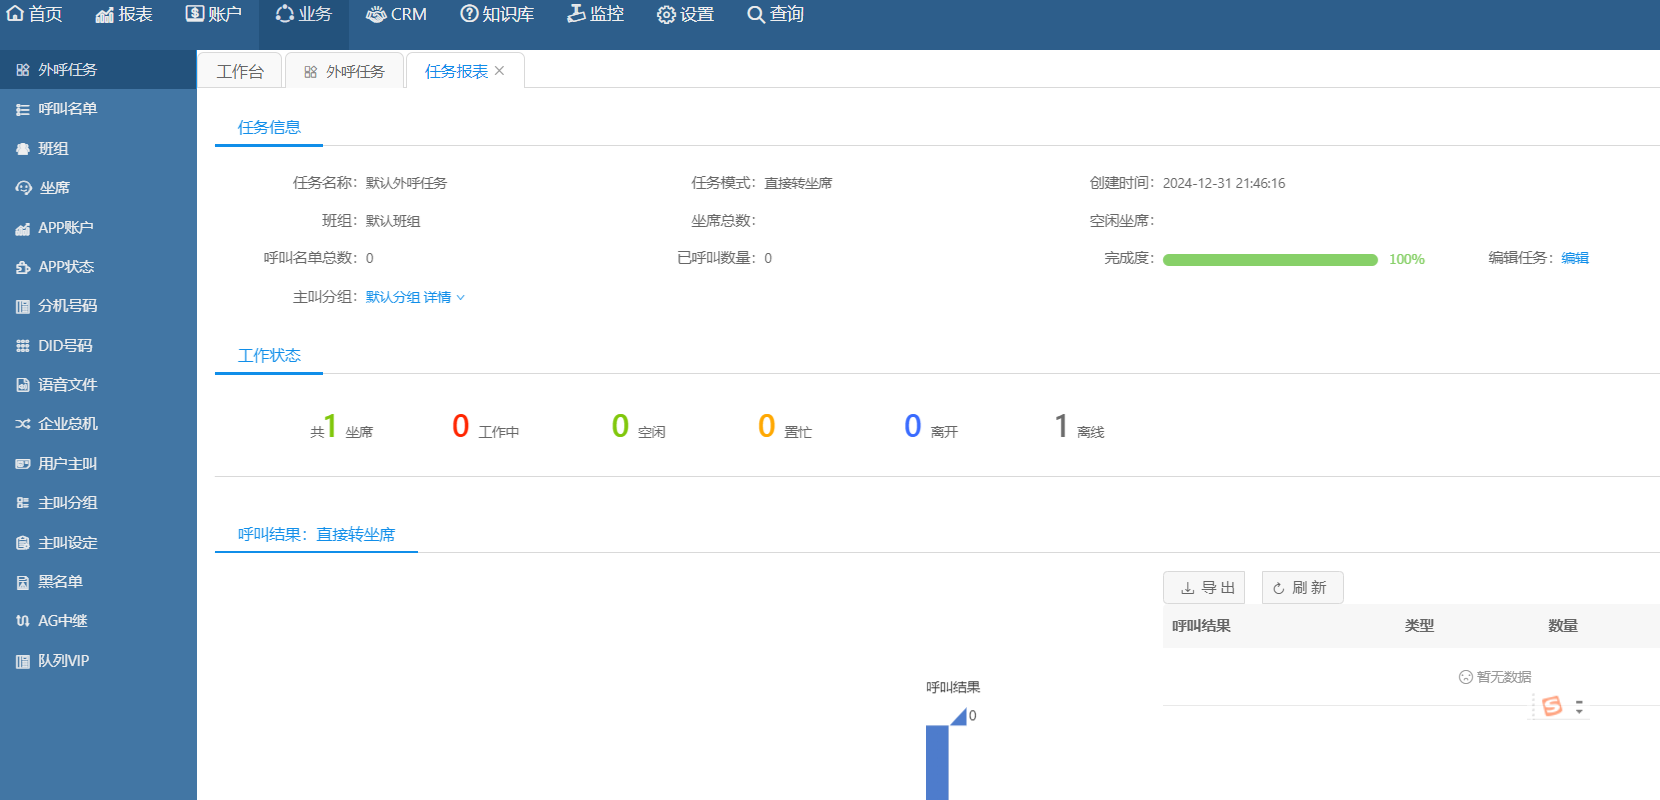The width and height of the screenshot is (1660, 800).
Task: Open the 业务 business menu
Action: coord(304,14)
